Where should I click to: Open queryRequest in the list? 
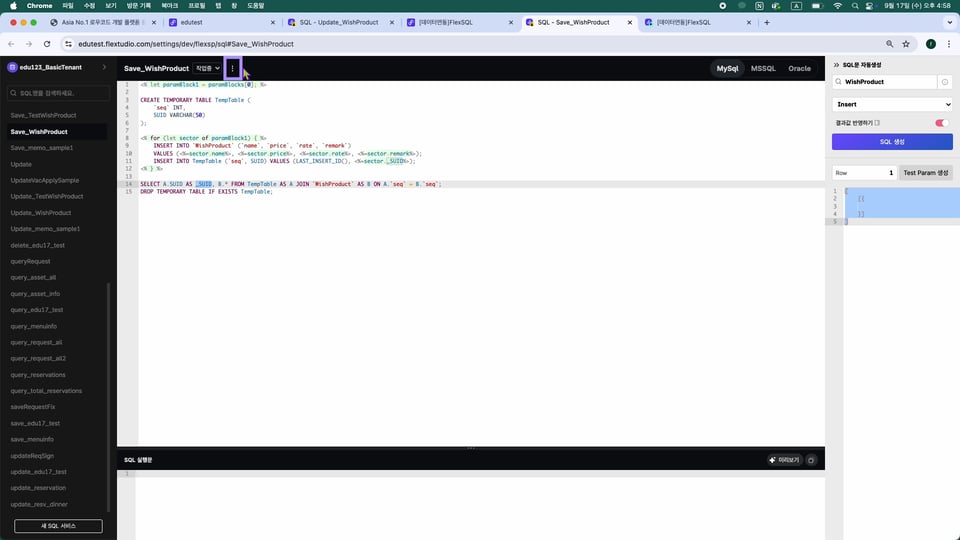(31, 261)
